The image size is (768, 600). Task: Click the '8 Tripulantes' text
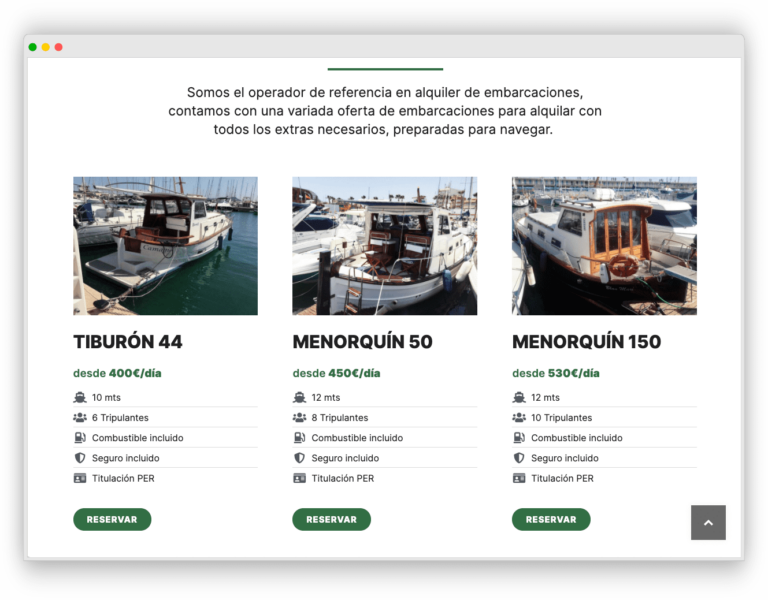tap(340, 417)
